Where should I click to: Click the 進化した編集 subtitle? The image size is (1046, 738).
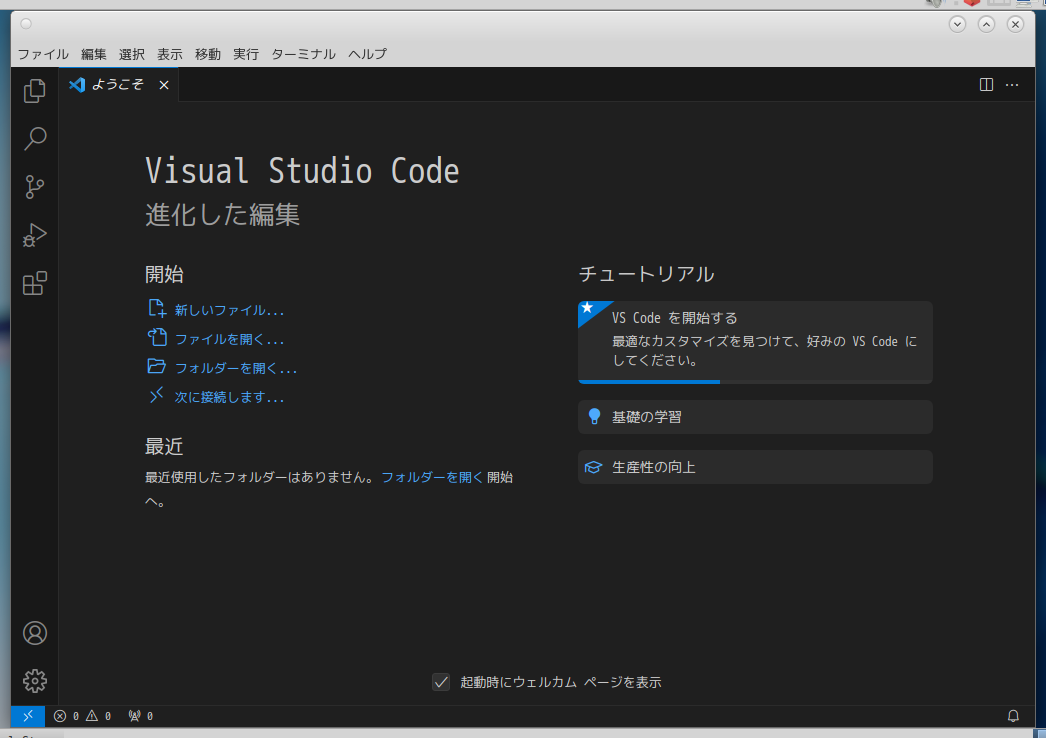(x=223, y=214)
